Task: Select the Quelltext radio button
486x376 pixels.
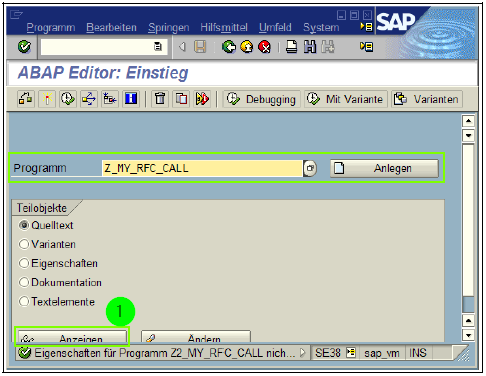Action: point(24,225)
